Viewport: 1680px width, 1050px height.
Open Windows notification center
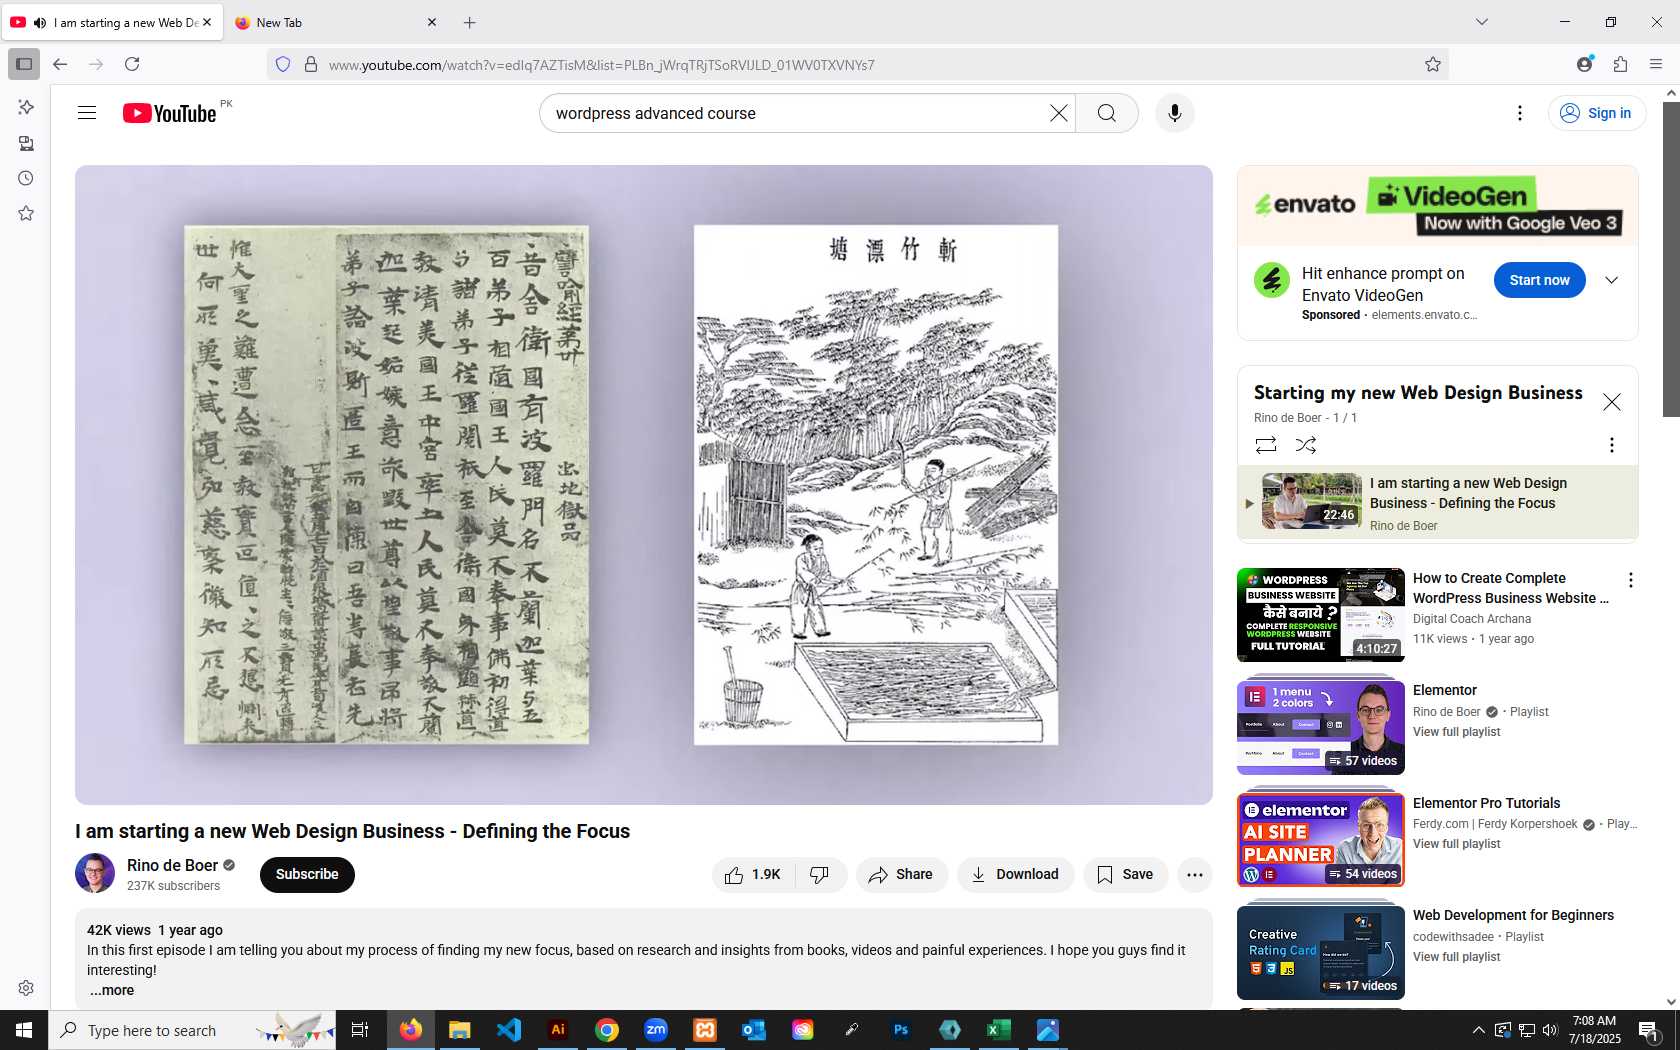pos(1649,1030)
